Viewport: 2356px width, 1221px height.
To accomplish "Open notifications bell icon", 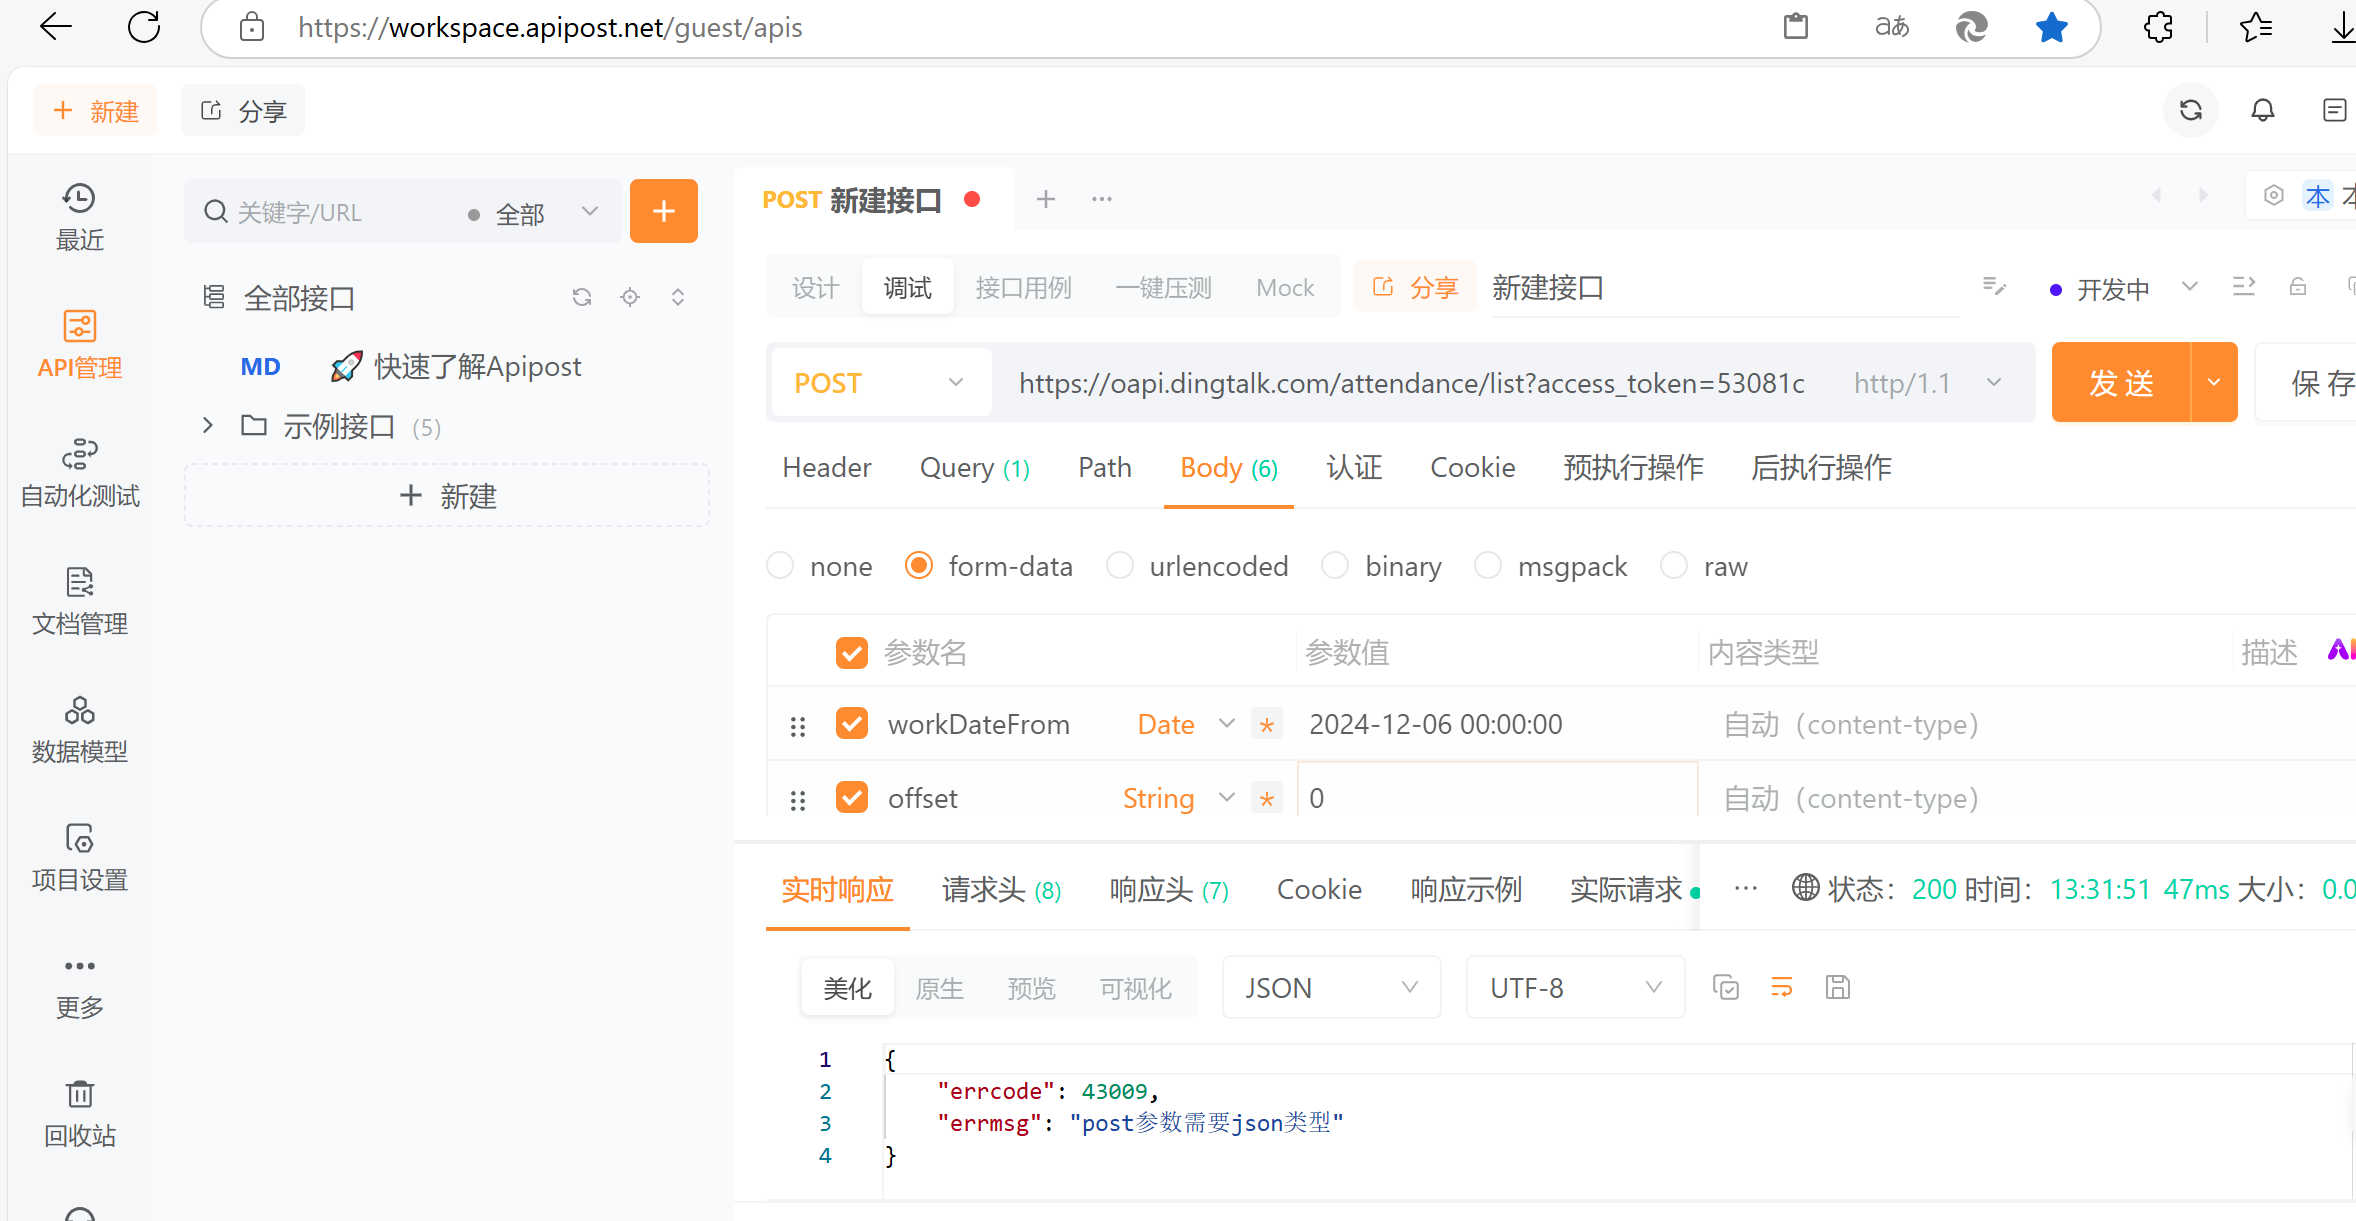I will (x=2263, y=110).
